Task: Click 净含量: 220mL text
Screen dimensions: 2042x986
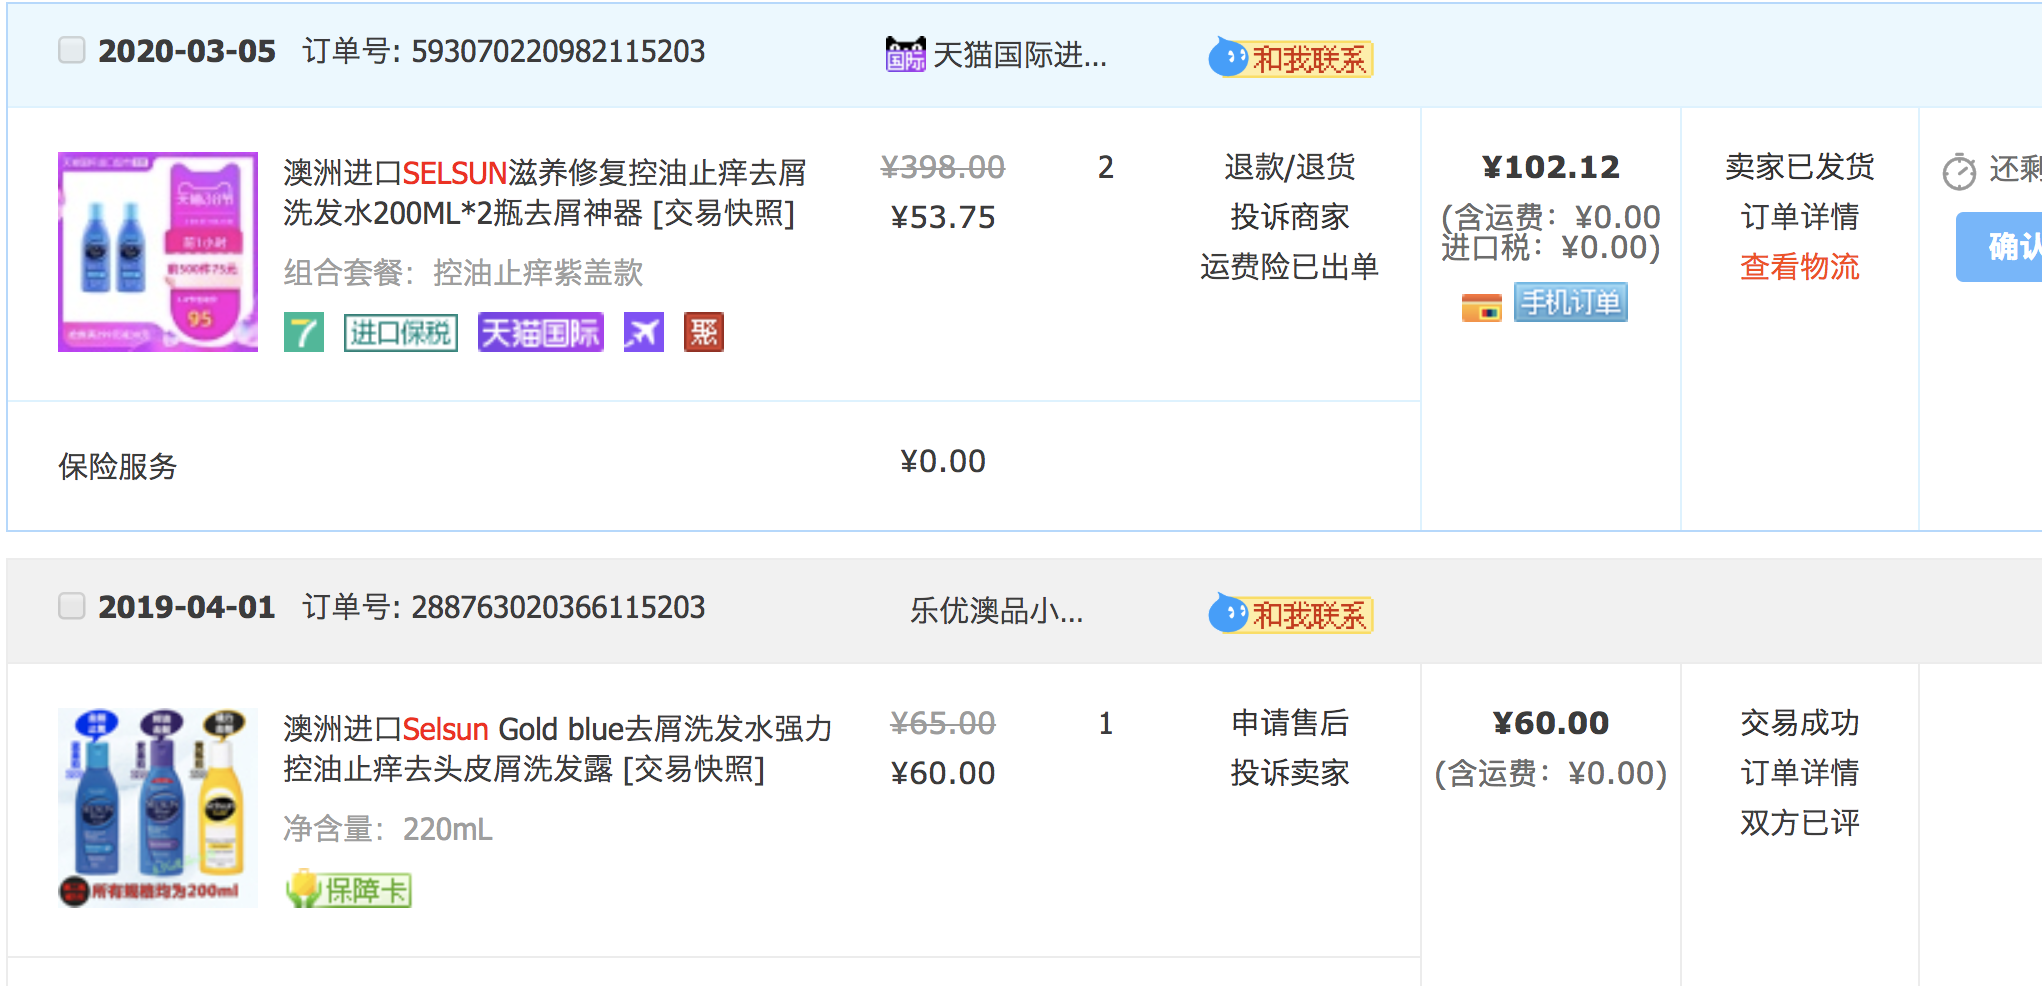Action: click(388, 828)
